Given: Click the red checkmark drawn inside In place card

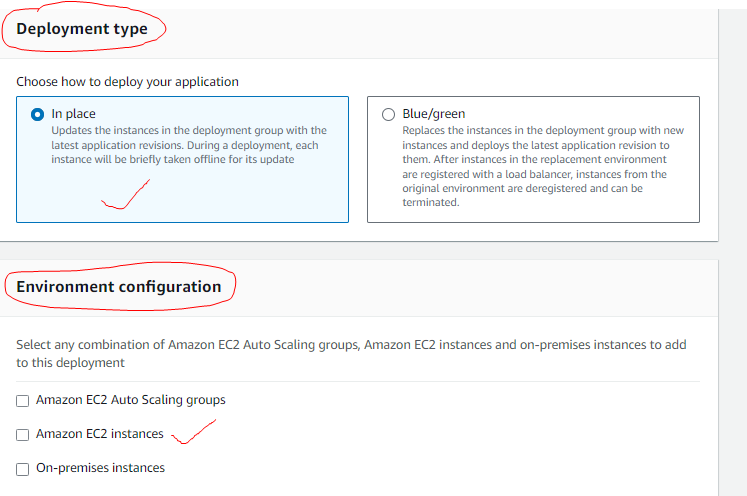Looking at the screenshot, I should (125, 194).
